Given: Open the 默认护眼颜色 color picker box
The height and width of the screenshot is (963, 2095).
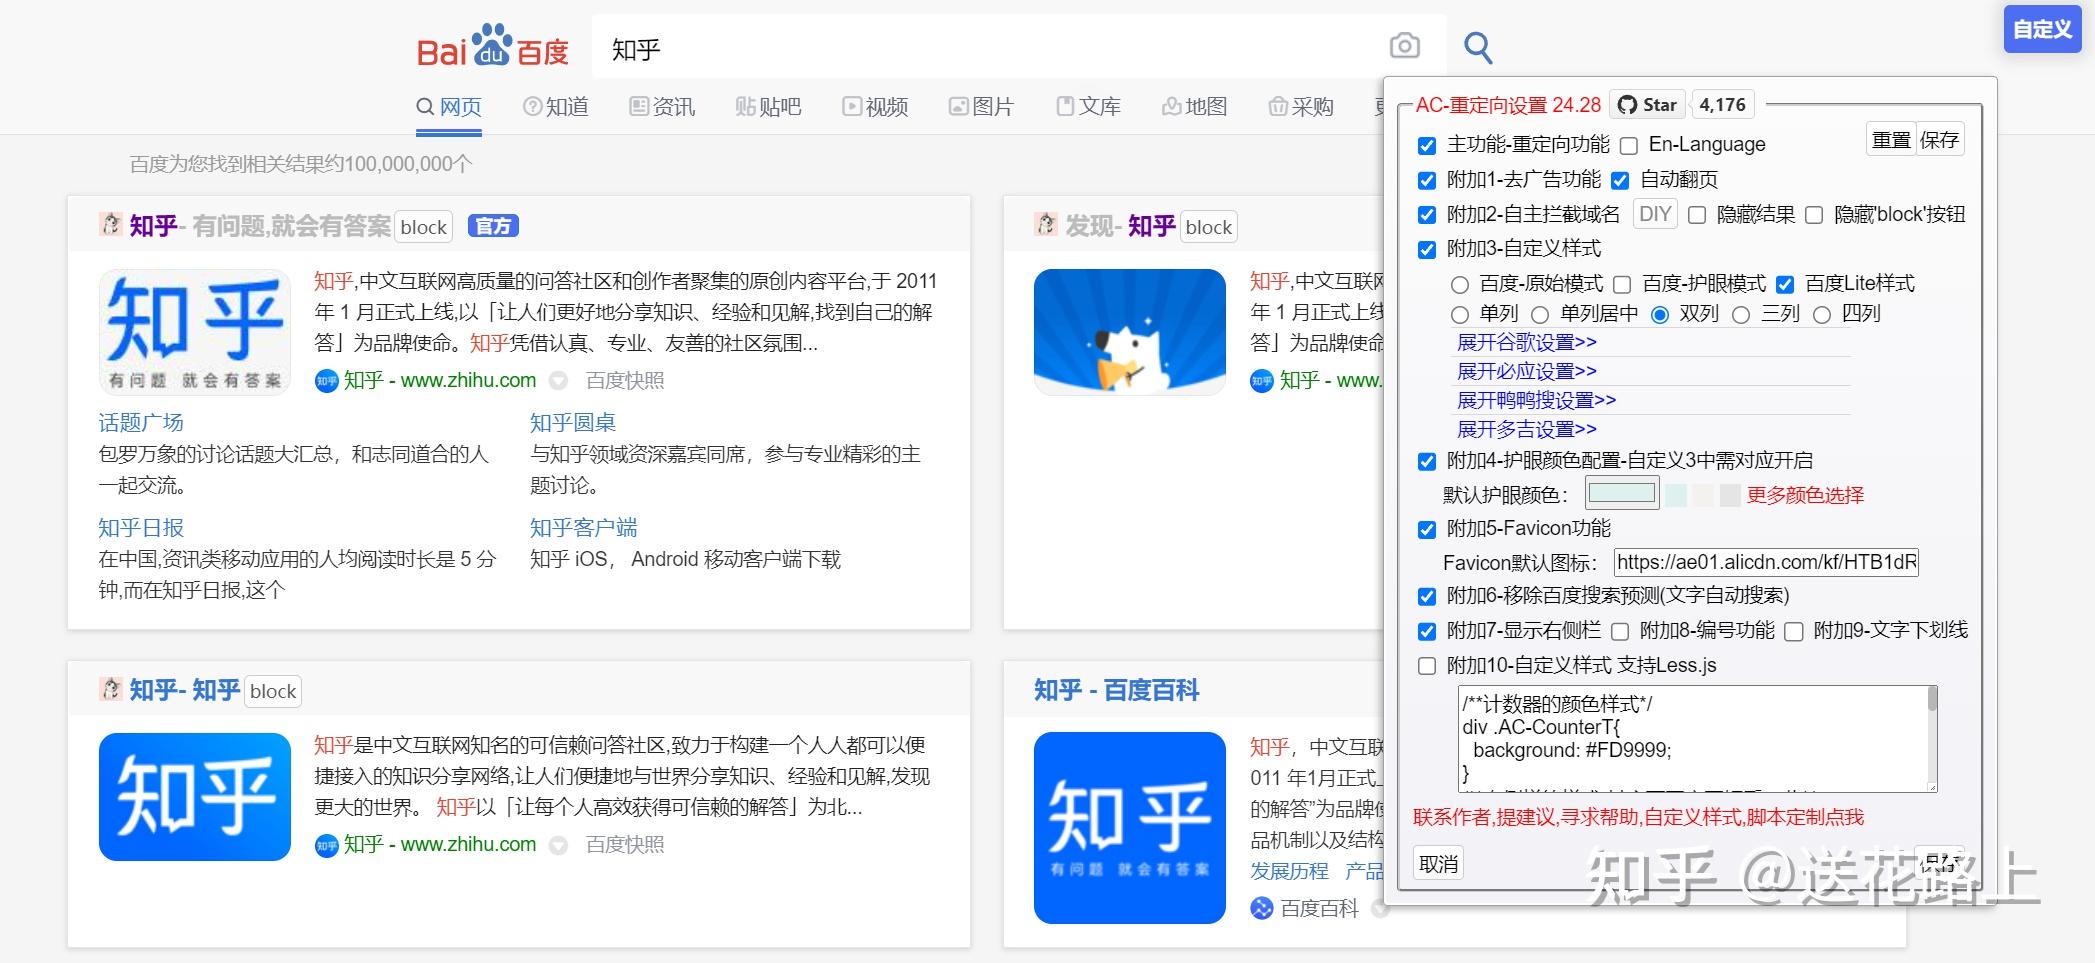Looking at the screenshot, I should (x=1622, y=493).
